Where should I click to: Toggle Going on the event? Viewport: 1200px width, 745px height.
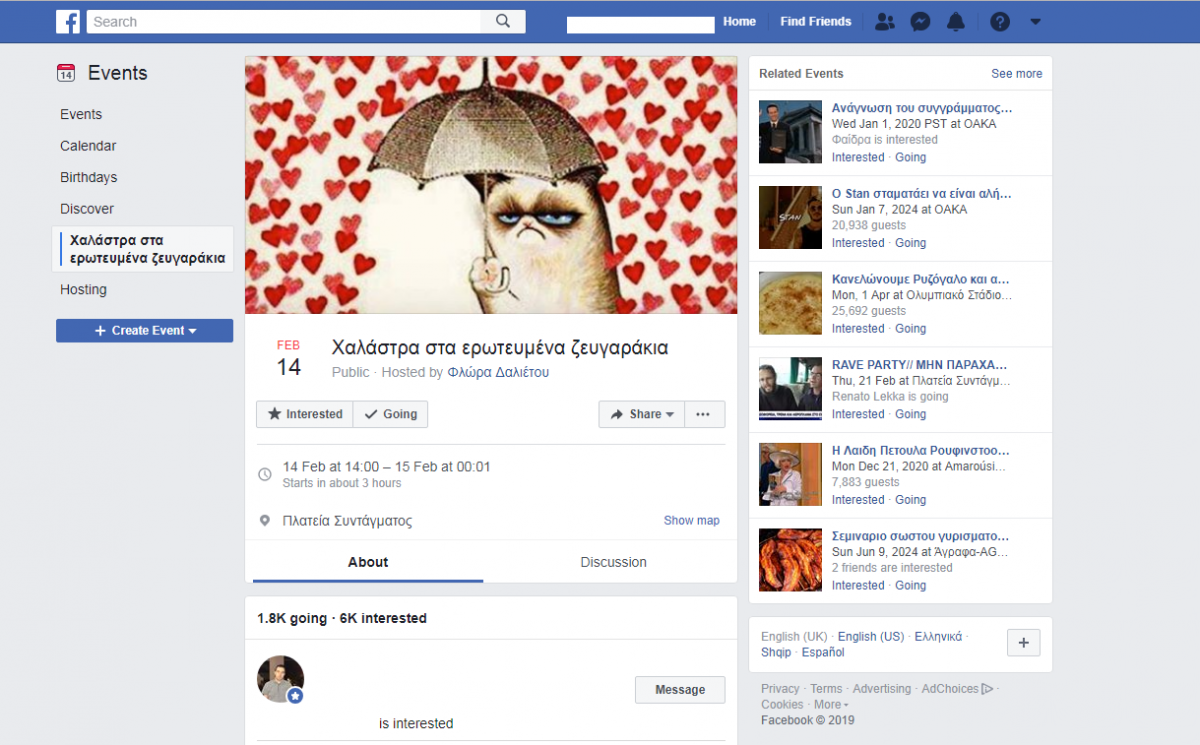[390, 414]
